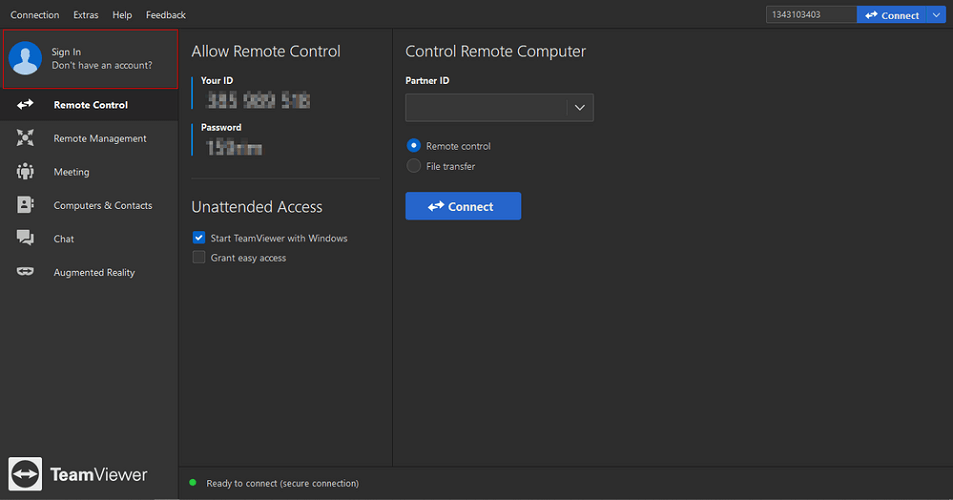
Task: Select the Remote control radio option
Action: coord(413,146)
